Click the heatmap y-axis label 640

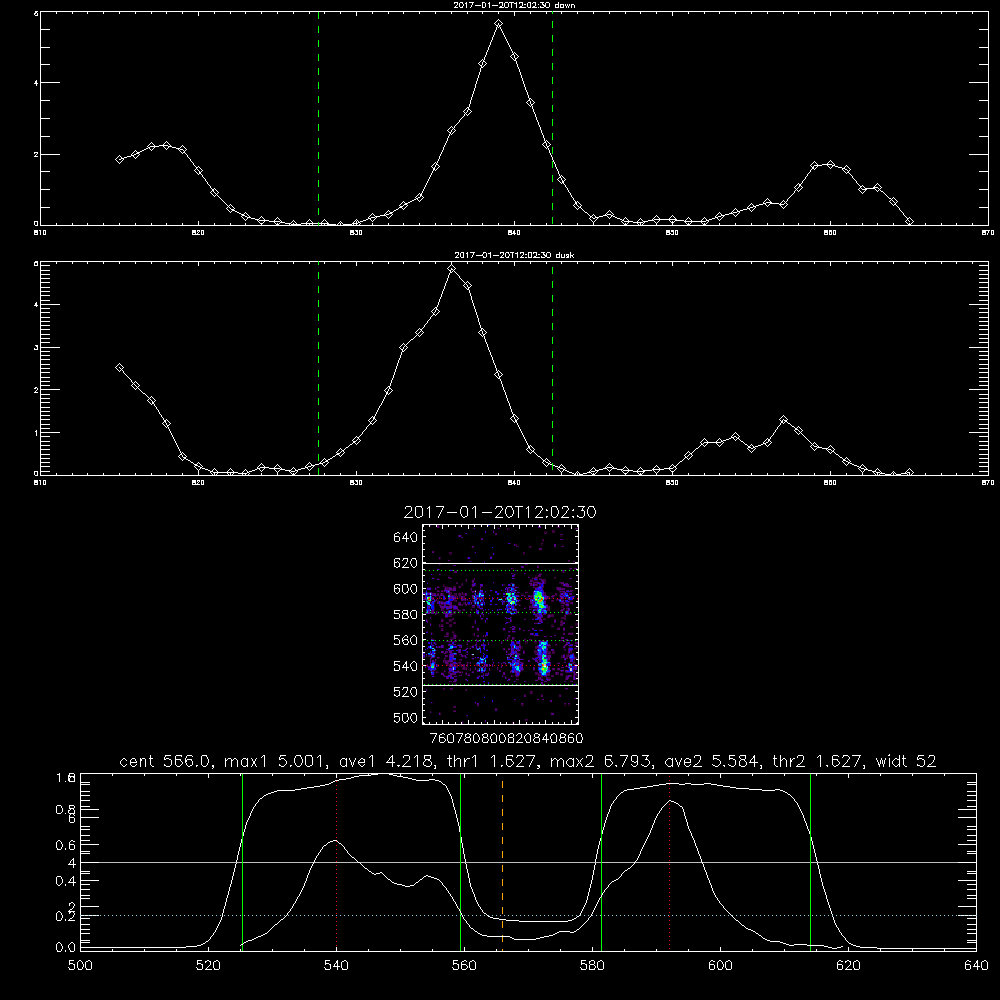(405, 537)
